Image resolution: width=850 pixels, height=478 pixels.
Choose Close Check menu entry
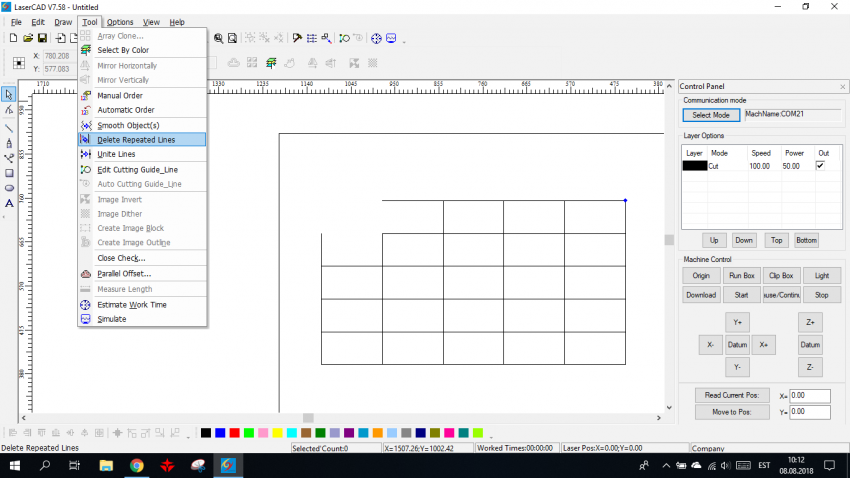142,258
